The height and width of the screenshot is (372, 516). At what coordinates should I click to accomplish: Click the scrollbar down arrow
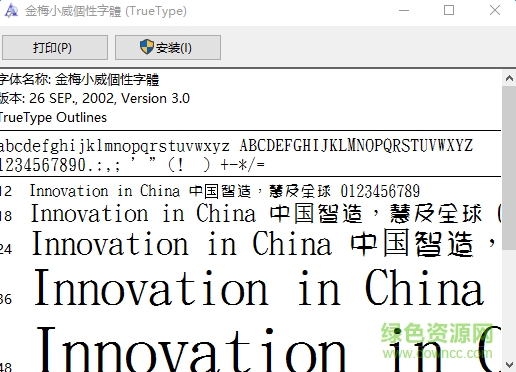(x=509, y=364)
